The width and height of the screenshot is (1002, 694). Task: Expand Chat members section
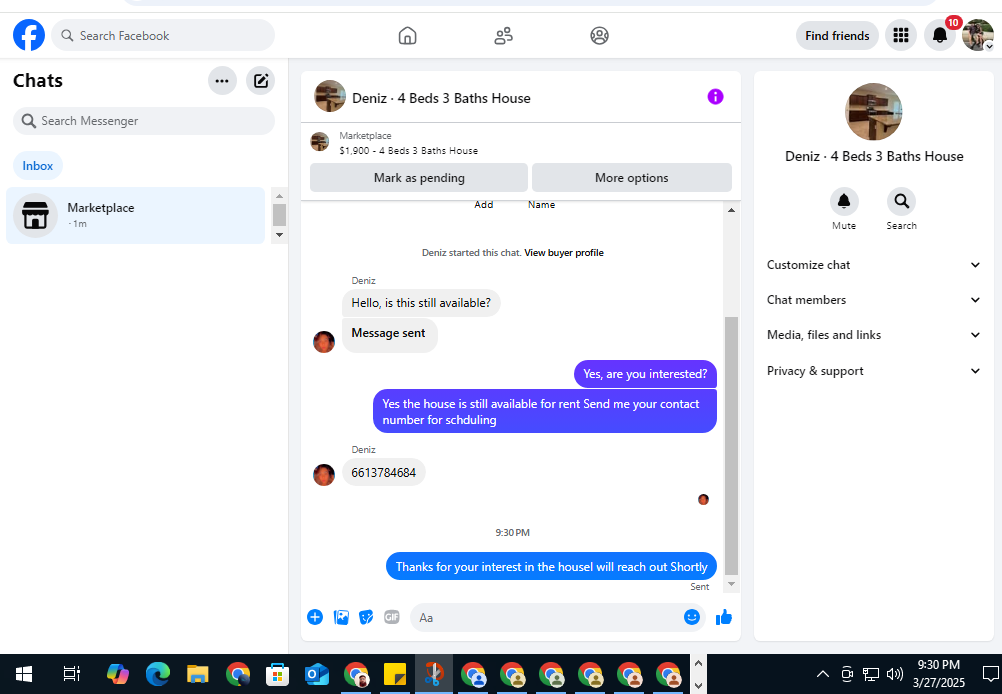pos(873,300)
